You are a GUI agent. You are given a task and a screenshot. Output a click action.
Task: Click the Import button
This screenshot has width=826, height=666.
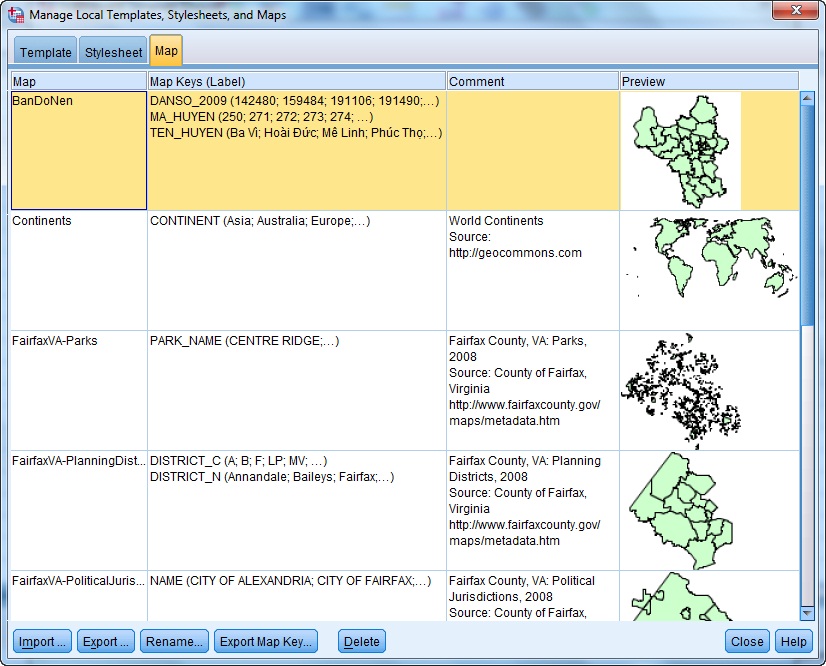coord(42,642)
